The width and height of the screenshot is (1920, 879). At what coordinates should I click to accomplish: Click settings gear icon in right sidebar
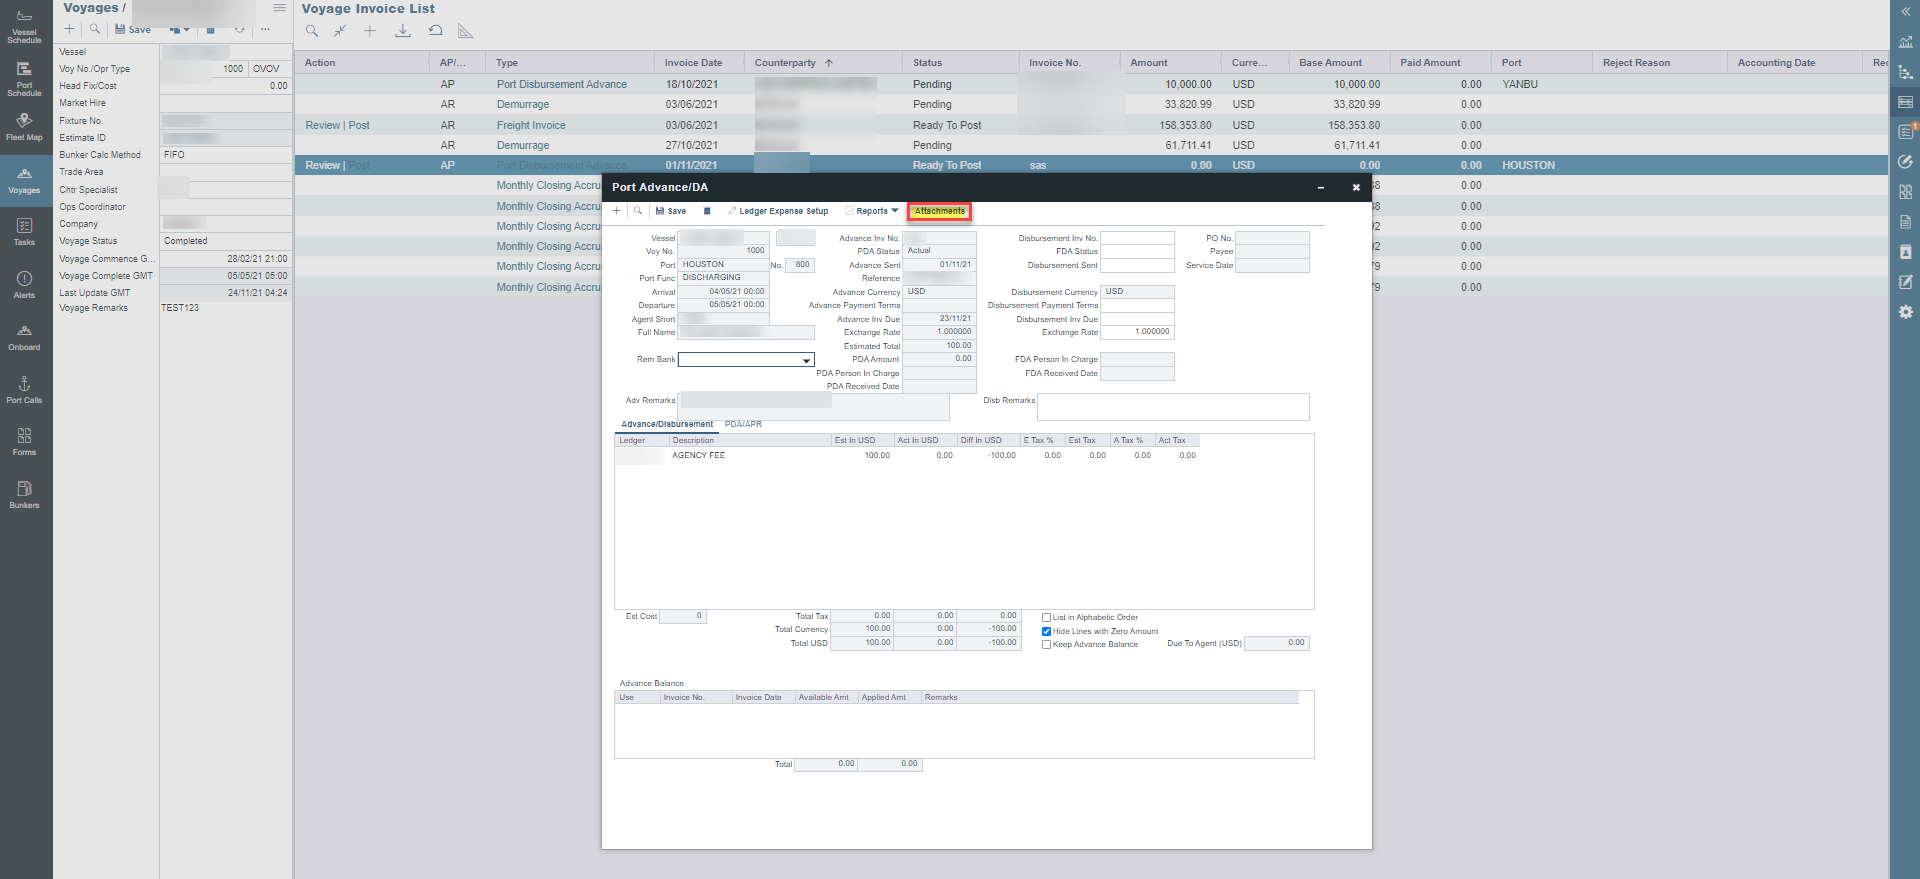(x=1905, y=312)
